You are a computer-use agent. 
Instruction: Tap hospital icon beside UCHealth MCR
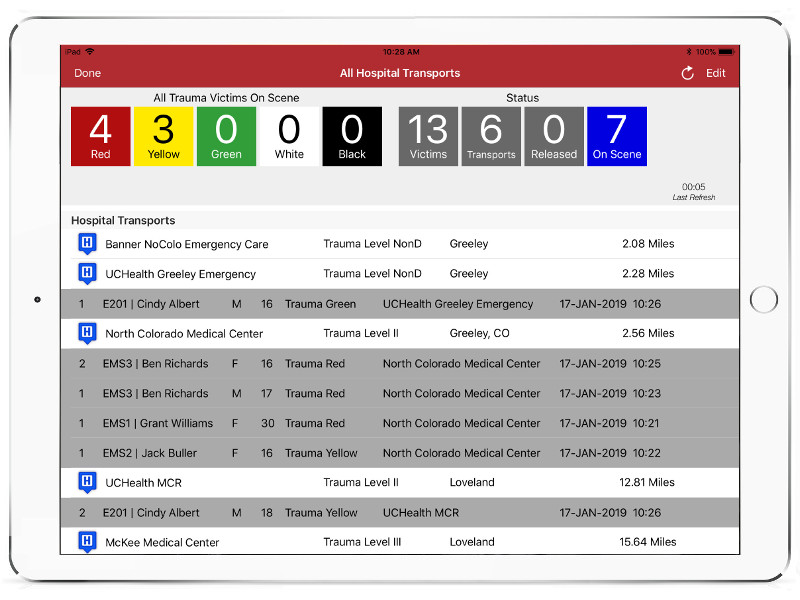pos(87,482)
